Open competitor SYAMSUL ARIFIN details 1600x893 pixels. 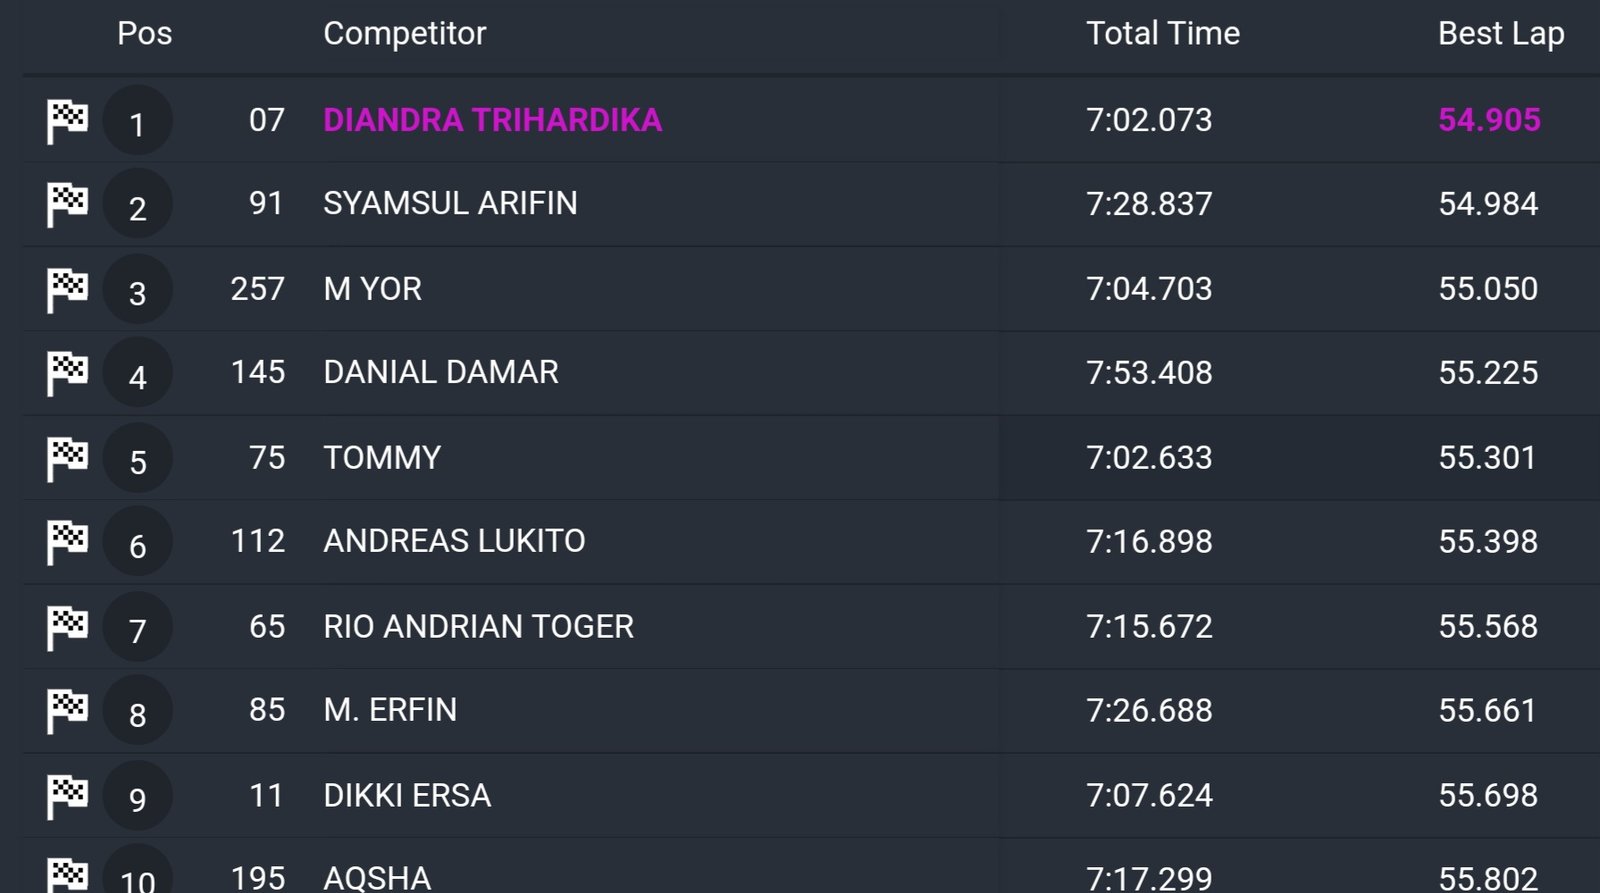(x=450, y=203)
